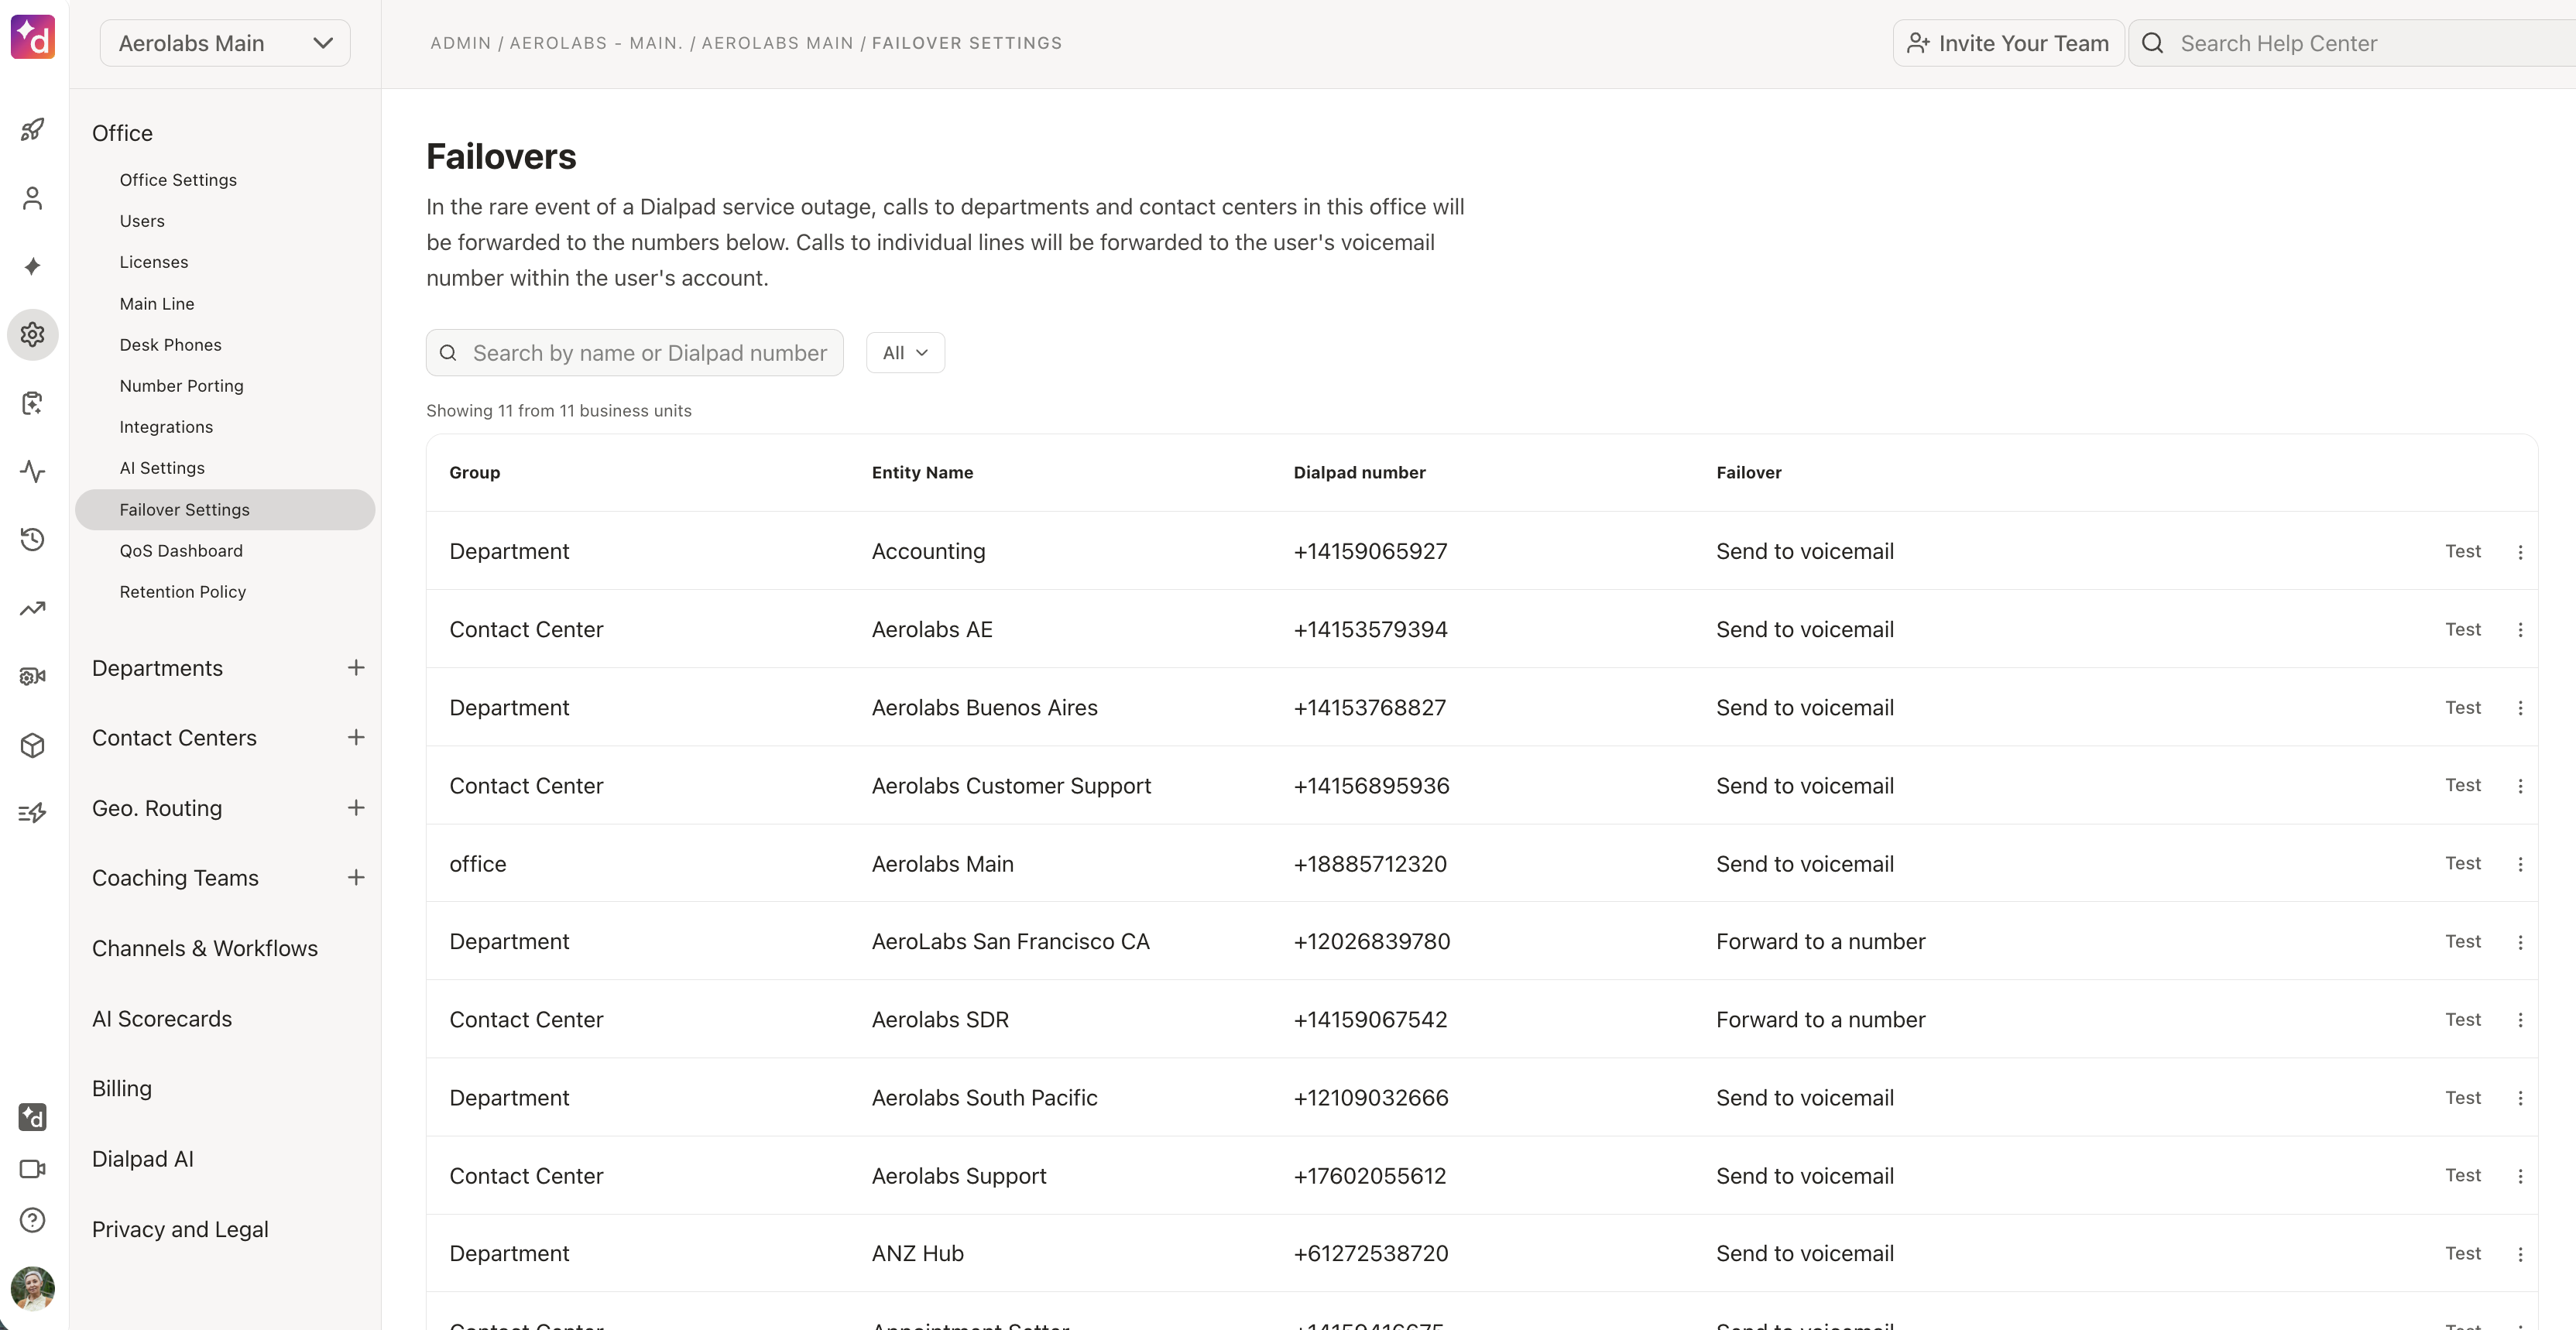
Task: Click the user avatar photo
Action: pos(33,1288)
